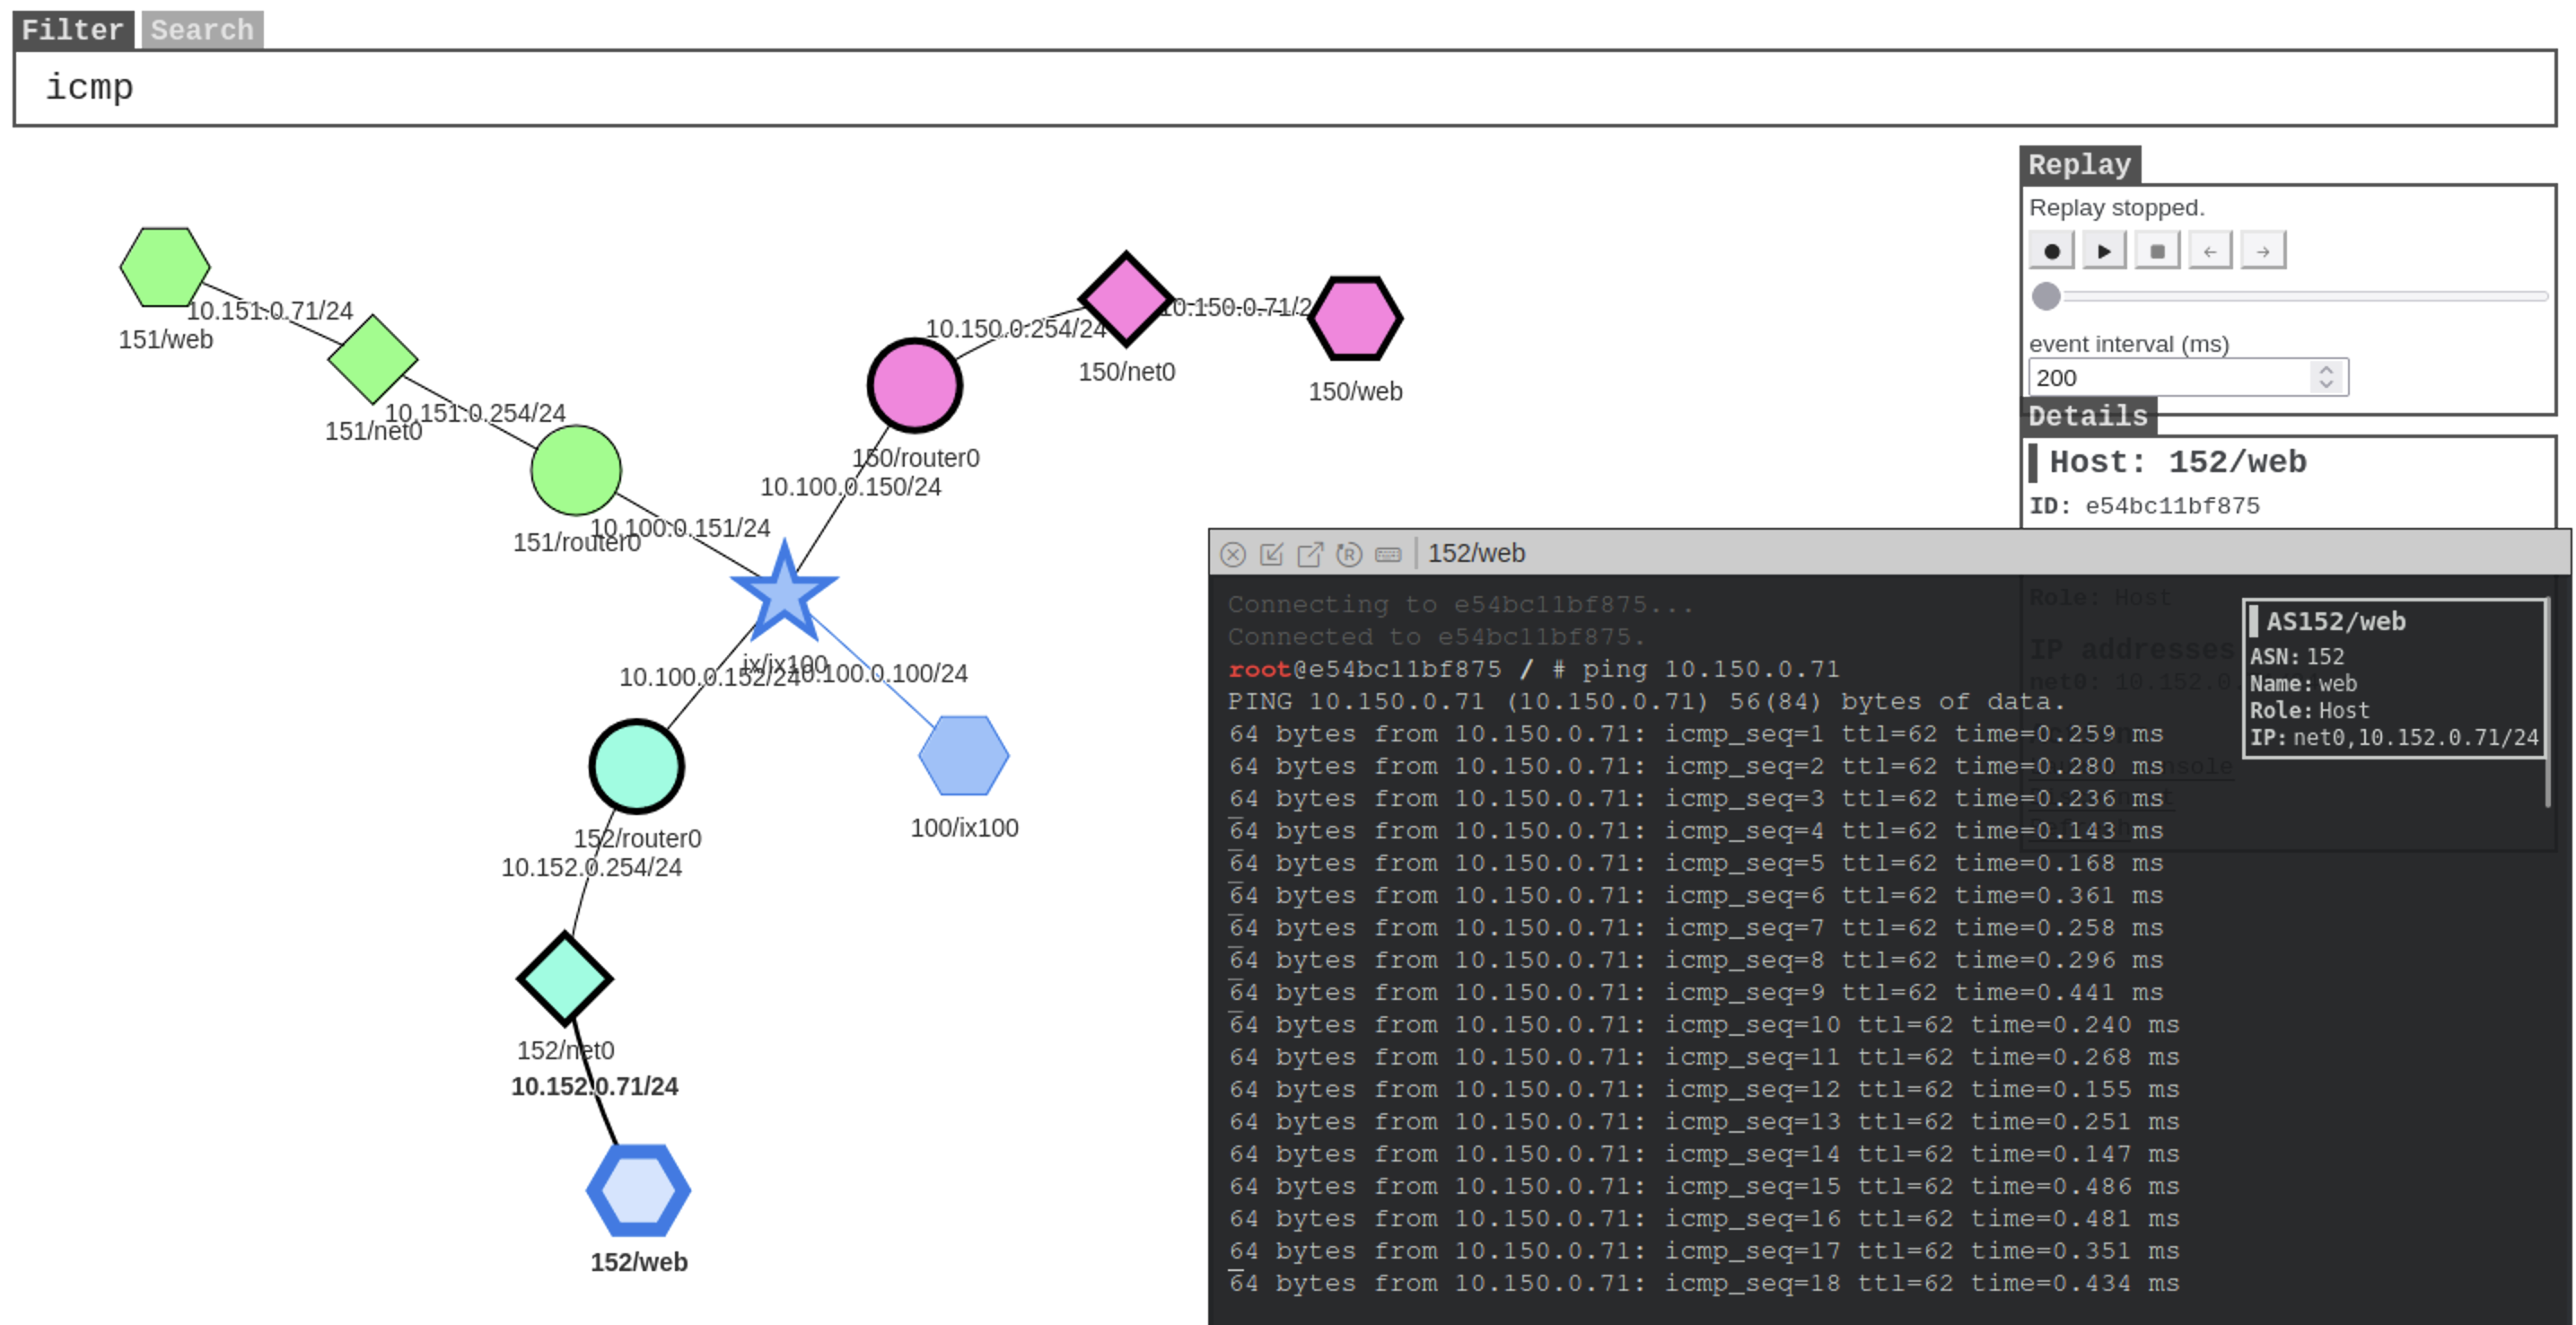Click the Replay panel header
The image size is (2576, 1325).
click(2079, 165)
